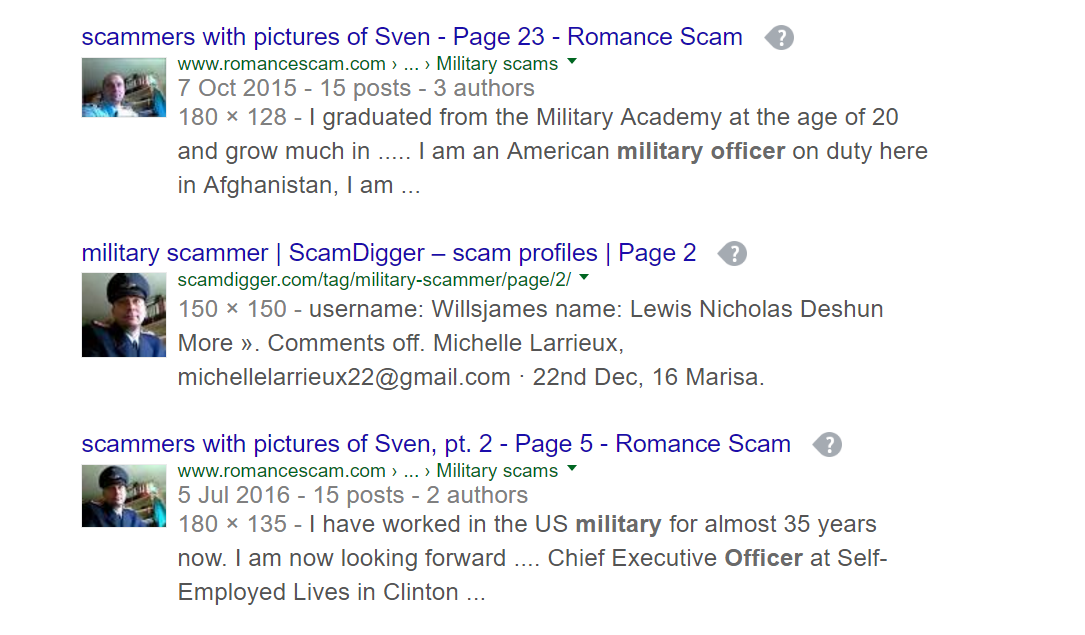This screenshot has height=635, width=1085.
Task: Click www.romancescam.com URL under Page 5 result
Action: (x=281, y=471)
